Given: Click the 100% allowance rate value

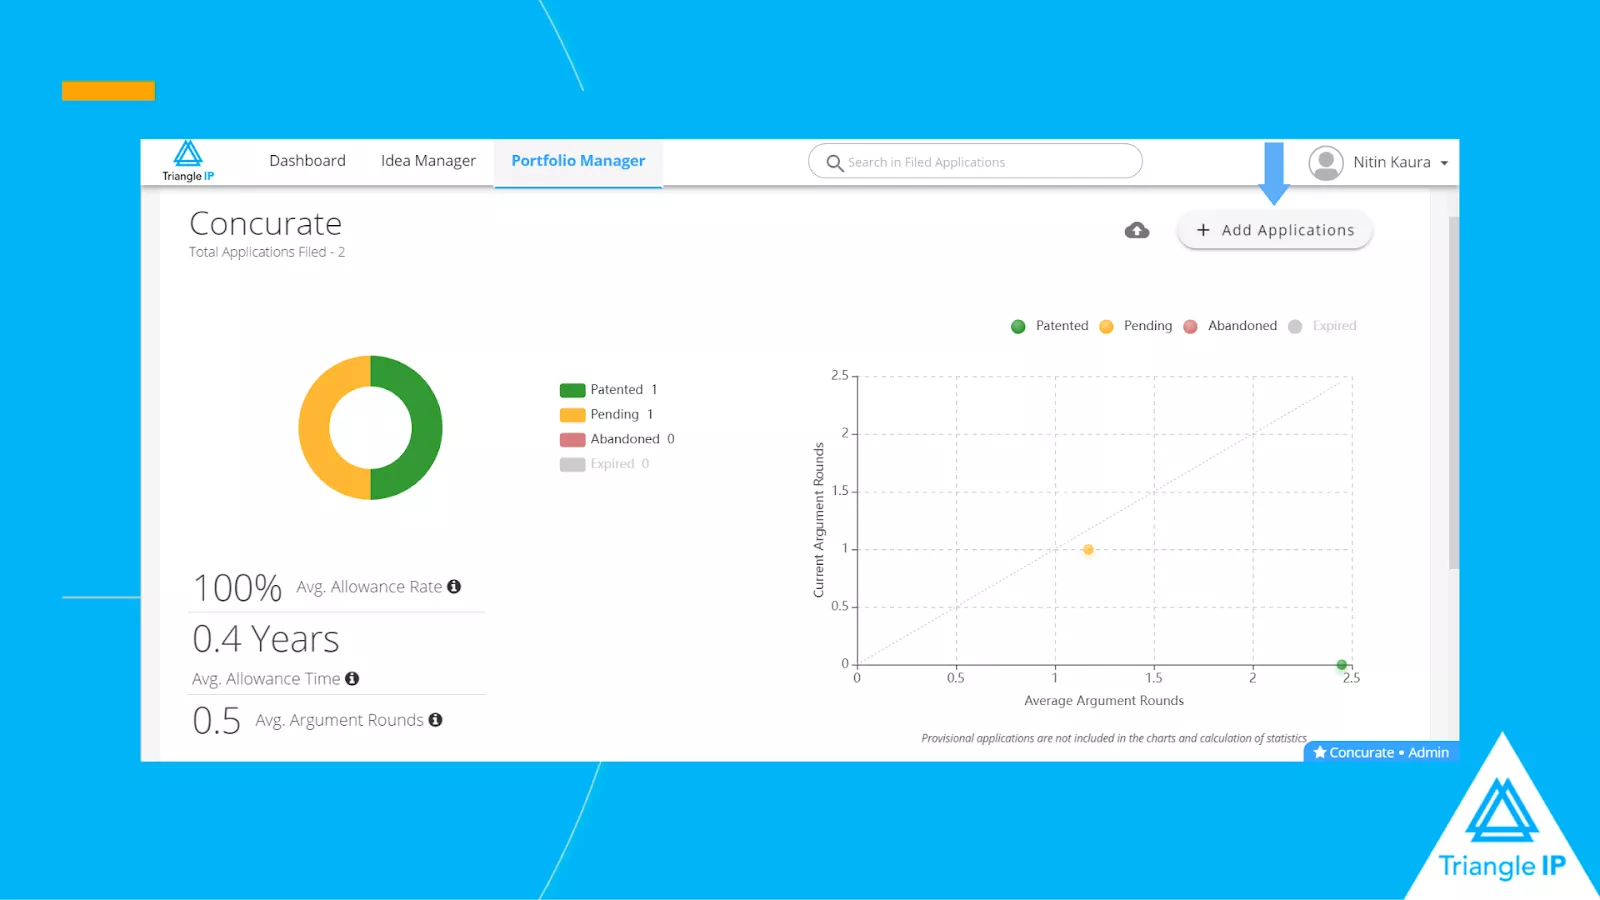Looking at the screenshot, I should point(237,588).
